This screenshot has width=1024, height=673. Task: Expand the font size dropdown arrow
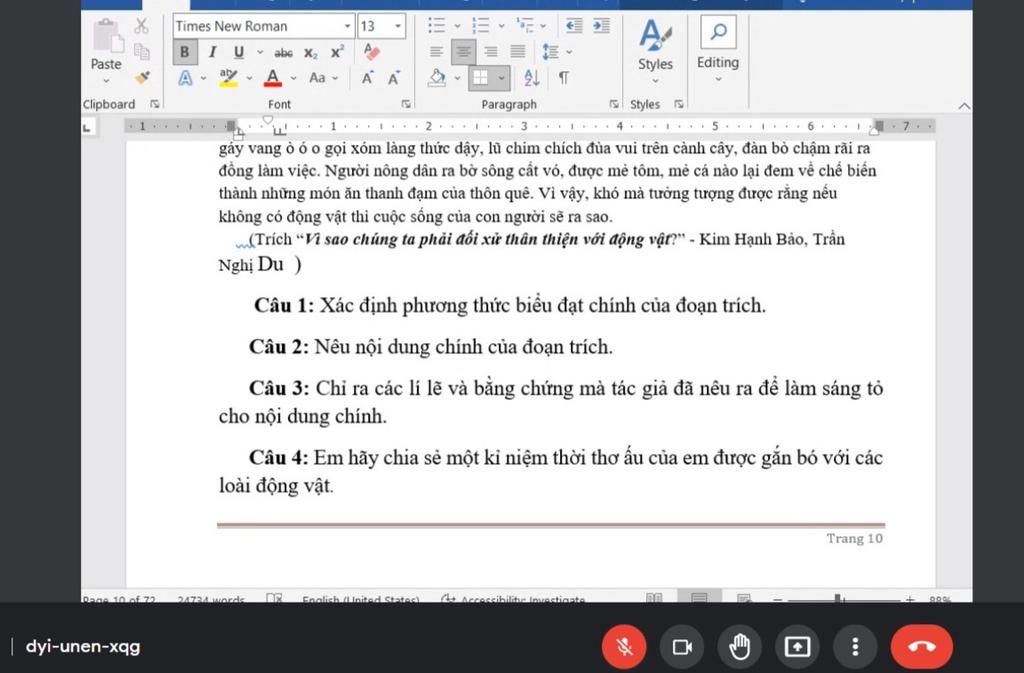click(398, 26)
